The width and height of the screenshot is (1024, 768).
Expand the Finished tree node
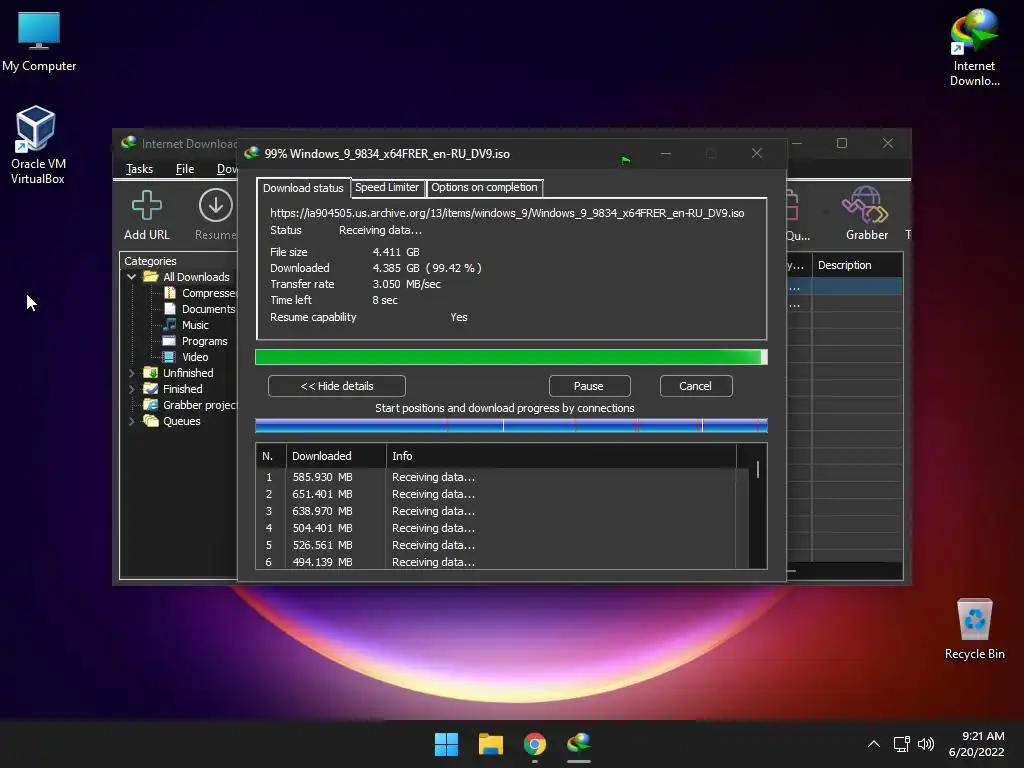click(x=131, y=389)
